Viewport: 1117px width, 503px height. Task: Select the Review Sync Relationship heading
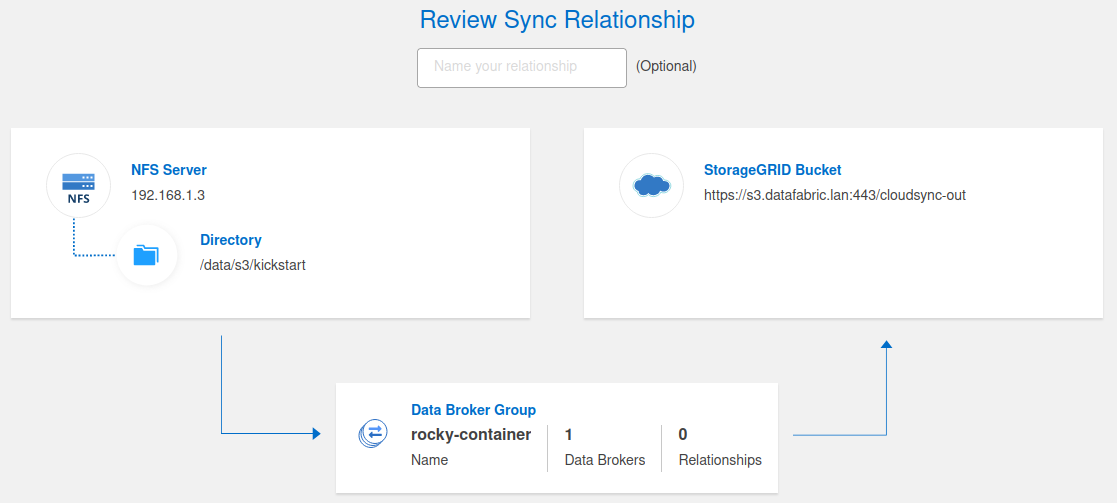pyautogui.click(x=557, y=20)
